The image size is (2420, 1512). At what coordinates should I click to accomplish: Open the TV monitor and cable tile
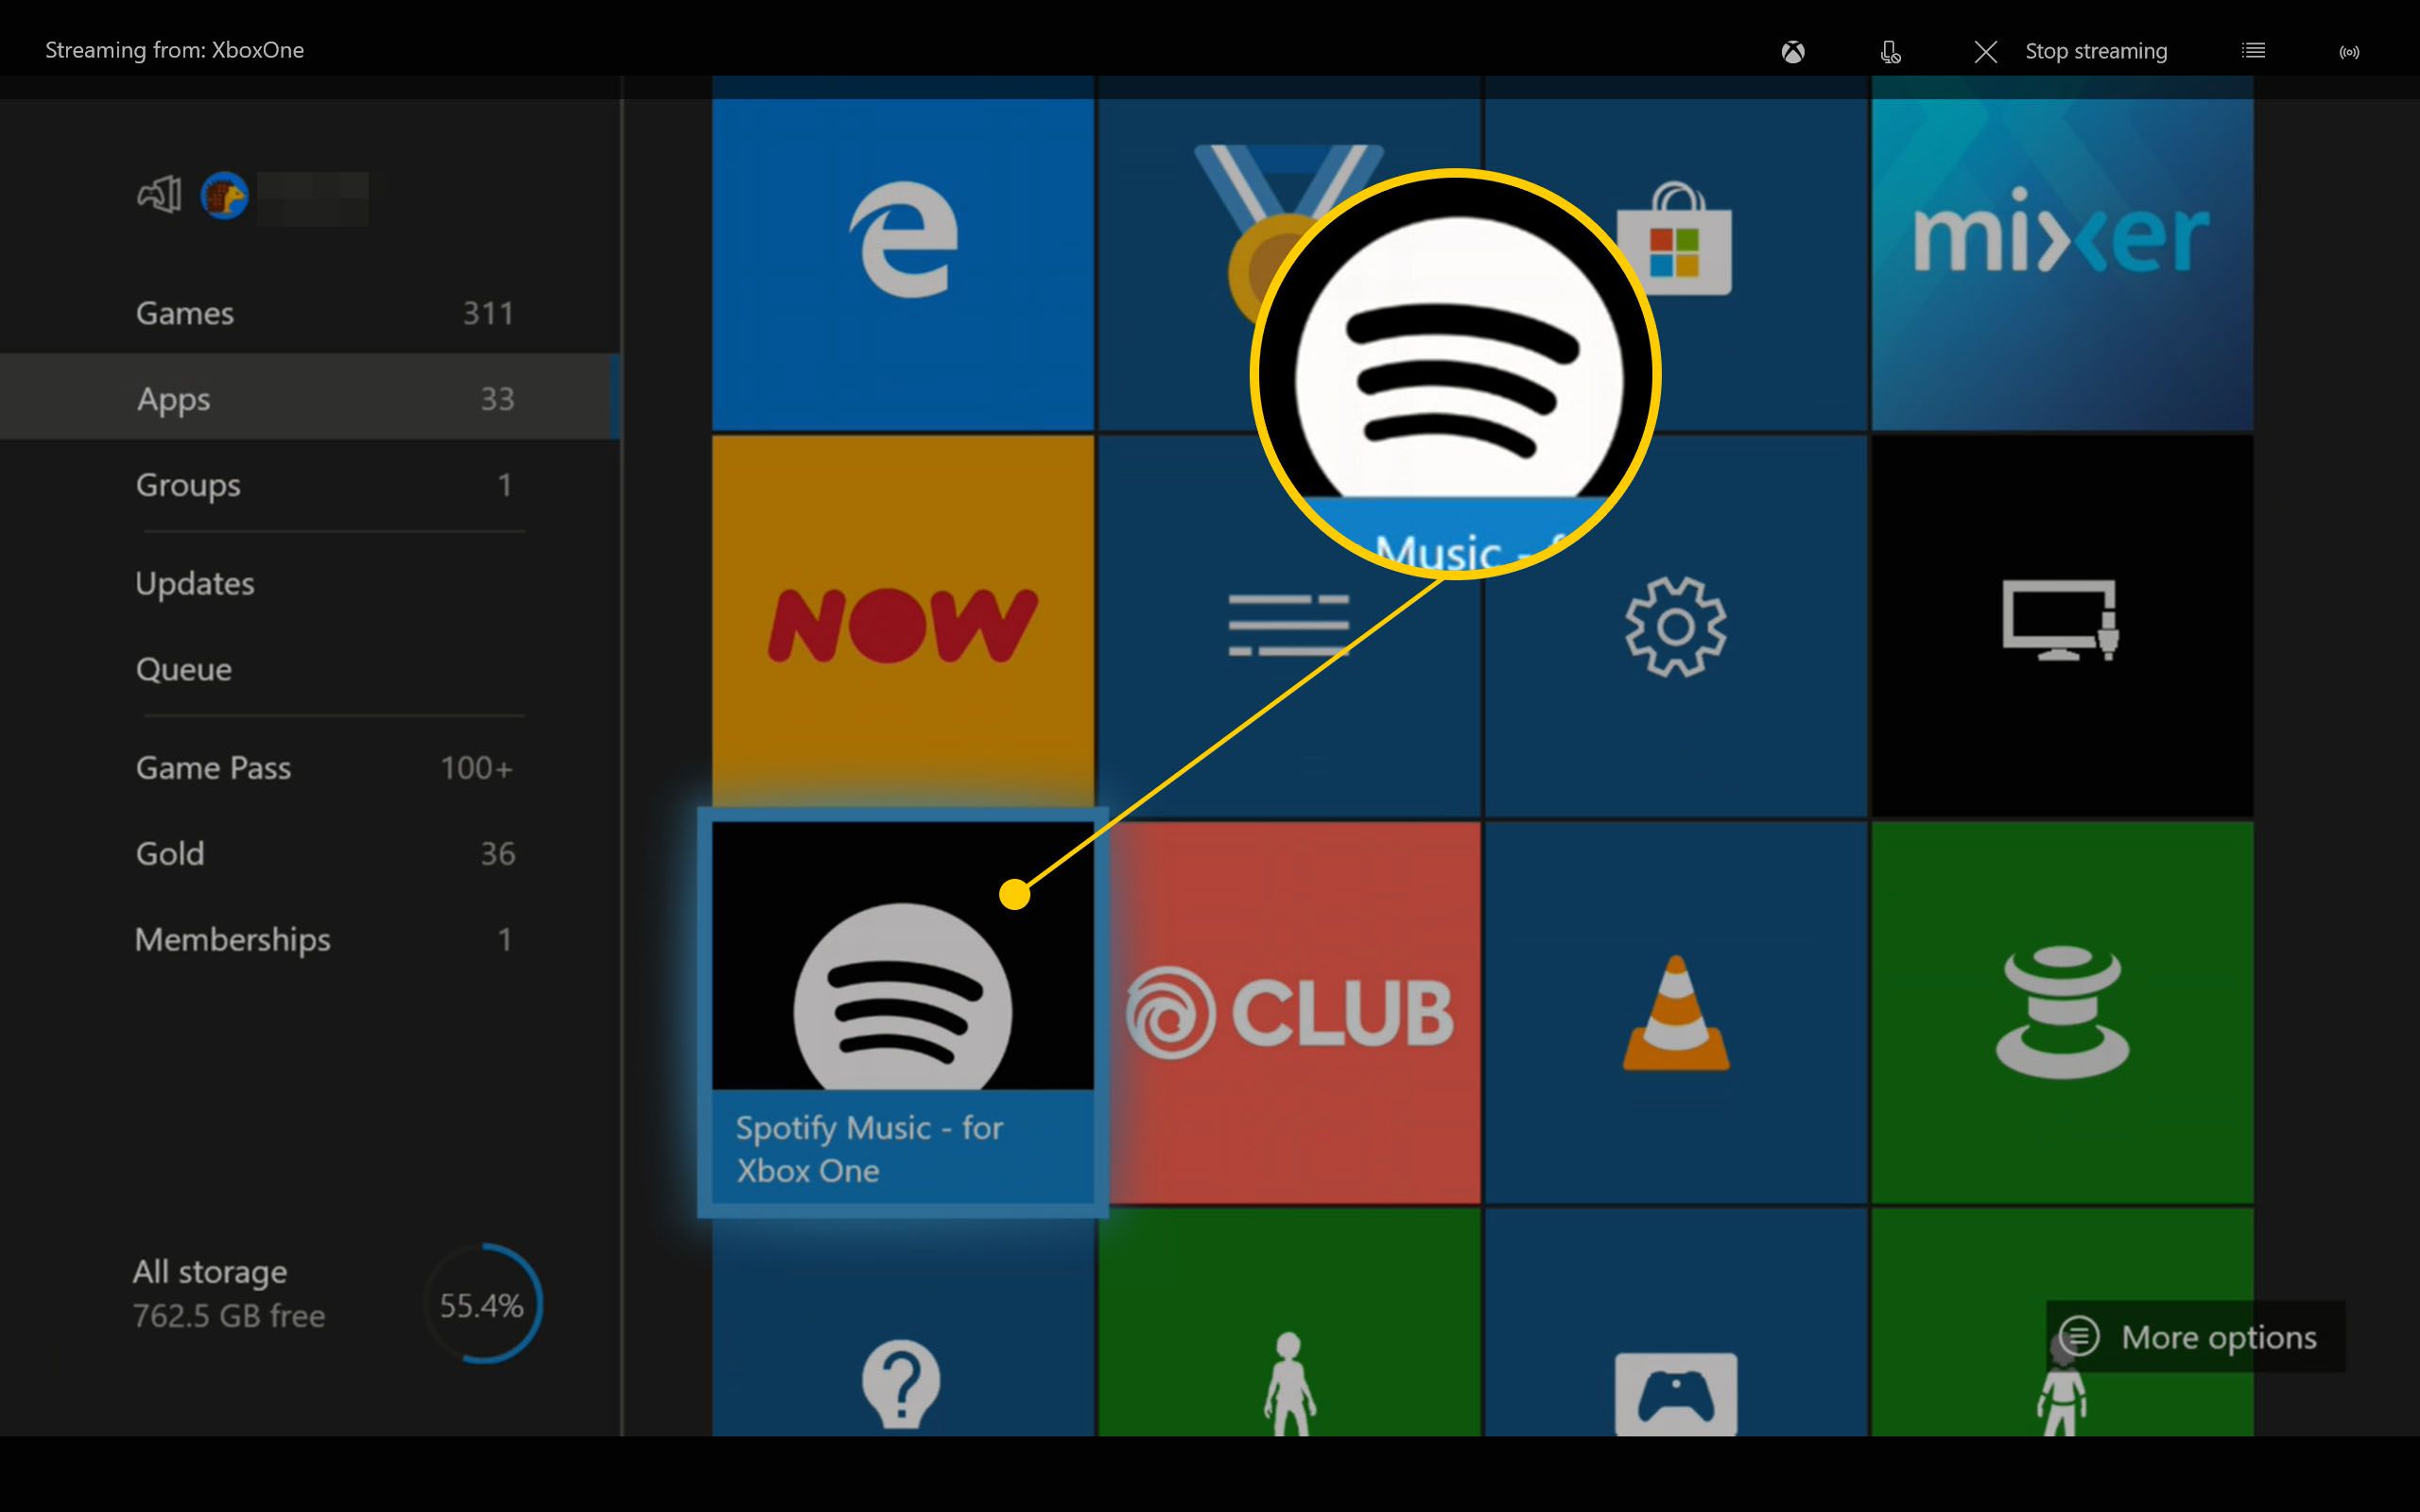[2062, 625]
